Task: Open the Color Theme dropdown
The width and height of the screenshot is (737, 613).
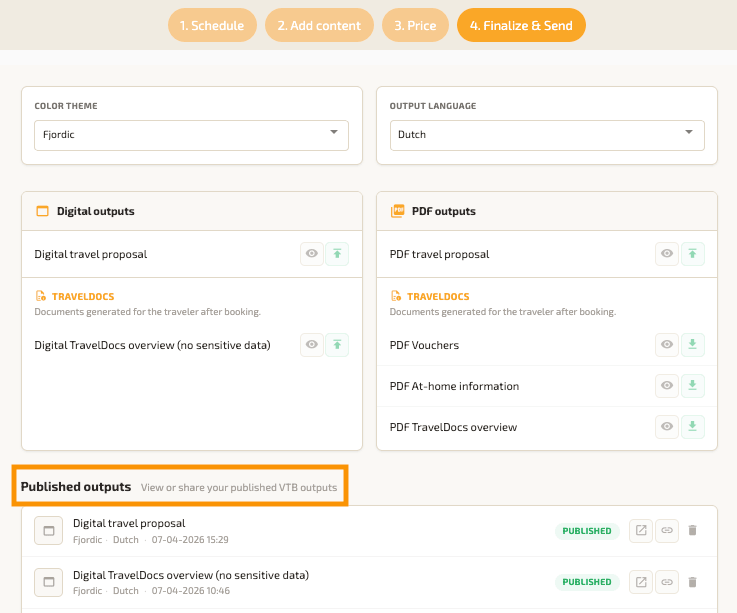Action: tap(191, 134)
